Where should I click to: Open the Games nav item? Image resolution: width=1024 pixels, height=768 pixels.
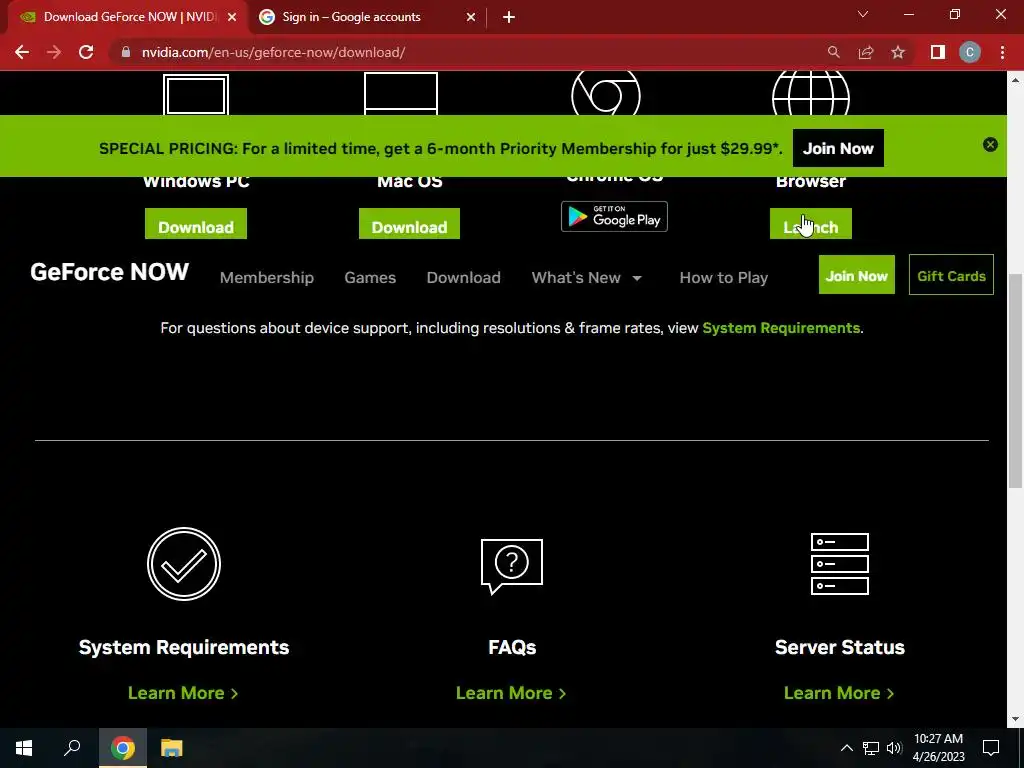370,278
